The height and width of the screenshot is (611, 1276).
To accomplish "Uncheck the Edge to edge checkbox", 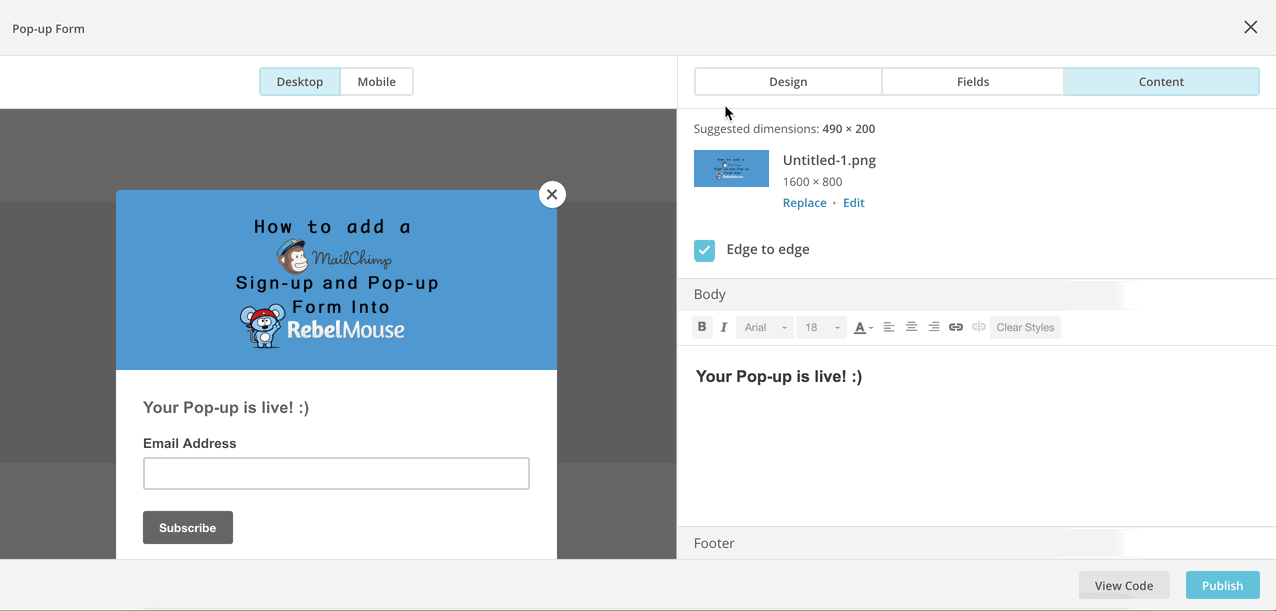I will click(705, 250).
